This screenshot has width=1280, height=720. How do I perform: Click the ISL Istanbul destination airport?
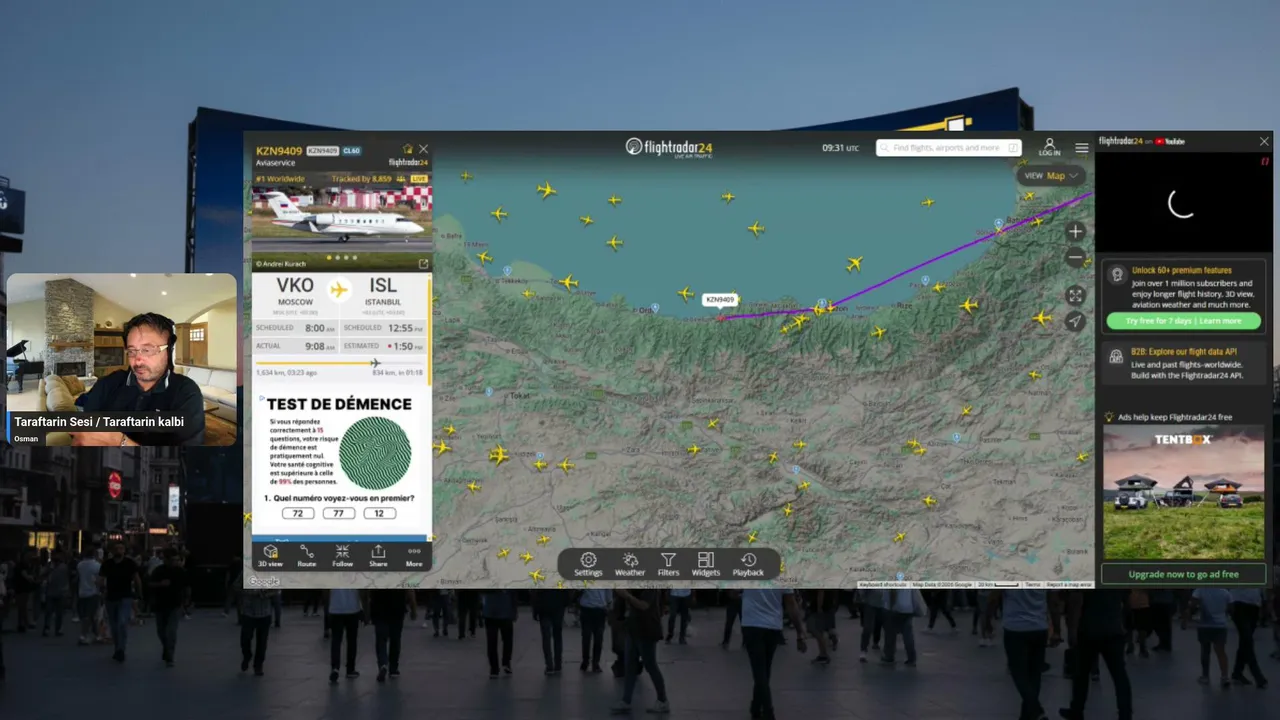click(x=383, y=291)
